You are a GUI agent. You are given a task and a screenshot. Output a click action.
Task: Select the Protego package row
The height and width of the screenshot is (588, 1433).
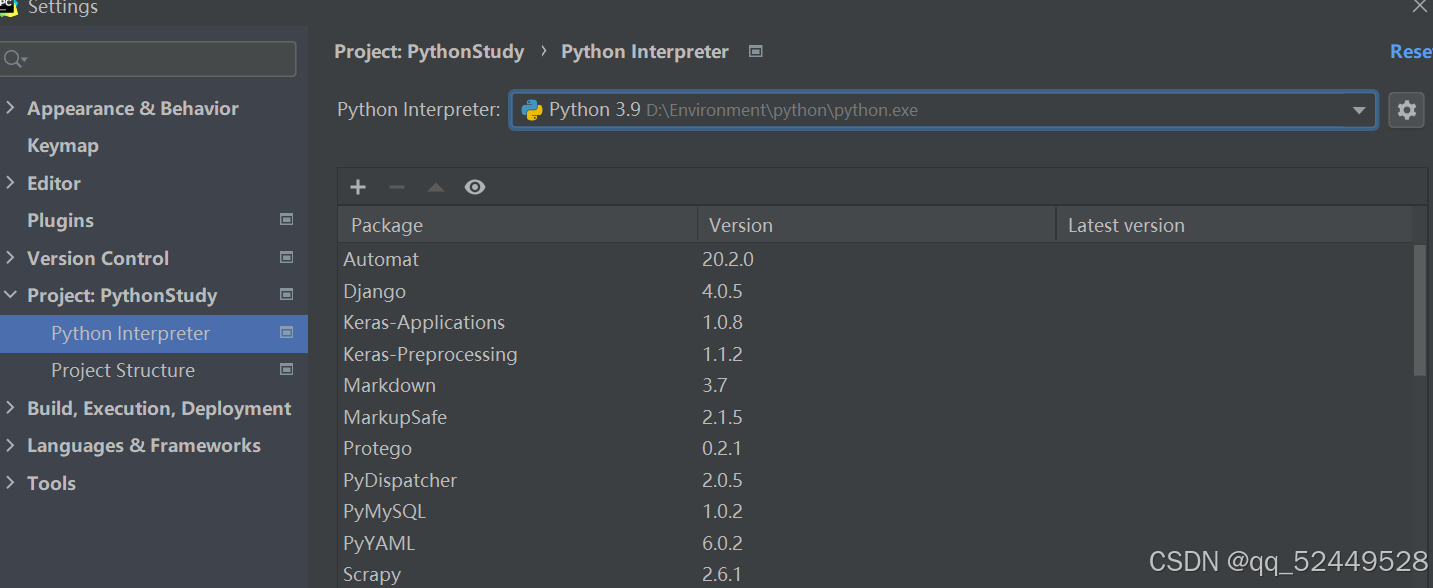point(875,448)
